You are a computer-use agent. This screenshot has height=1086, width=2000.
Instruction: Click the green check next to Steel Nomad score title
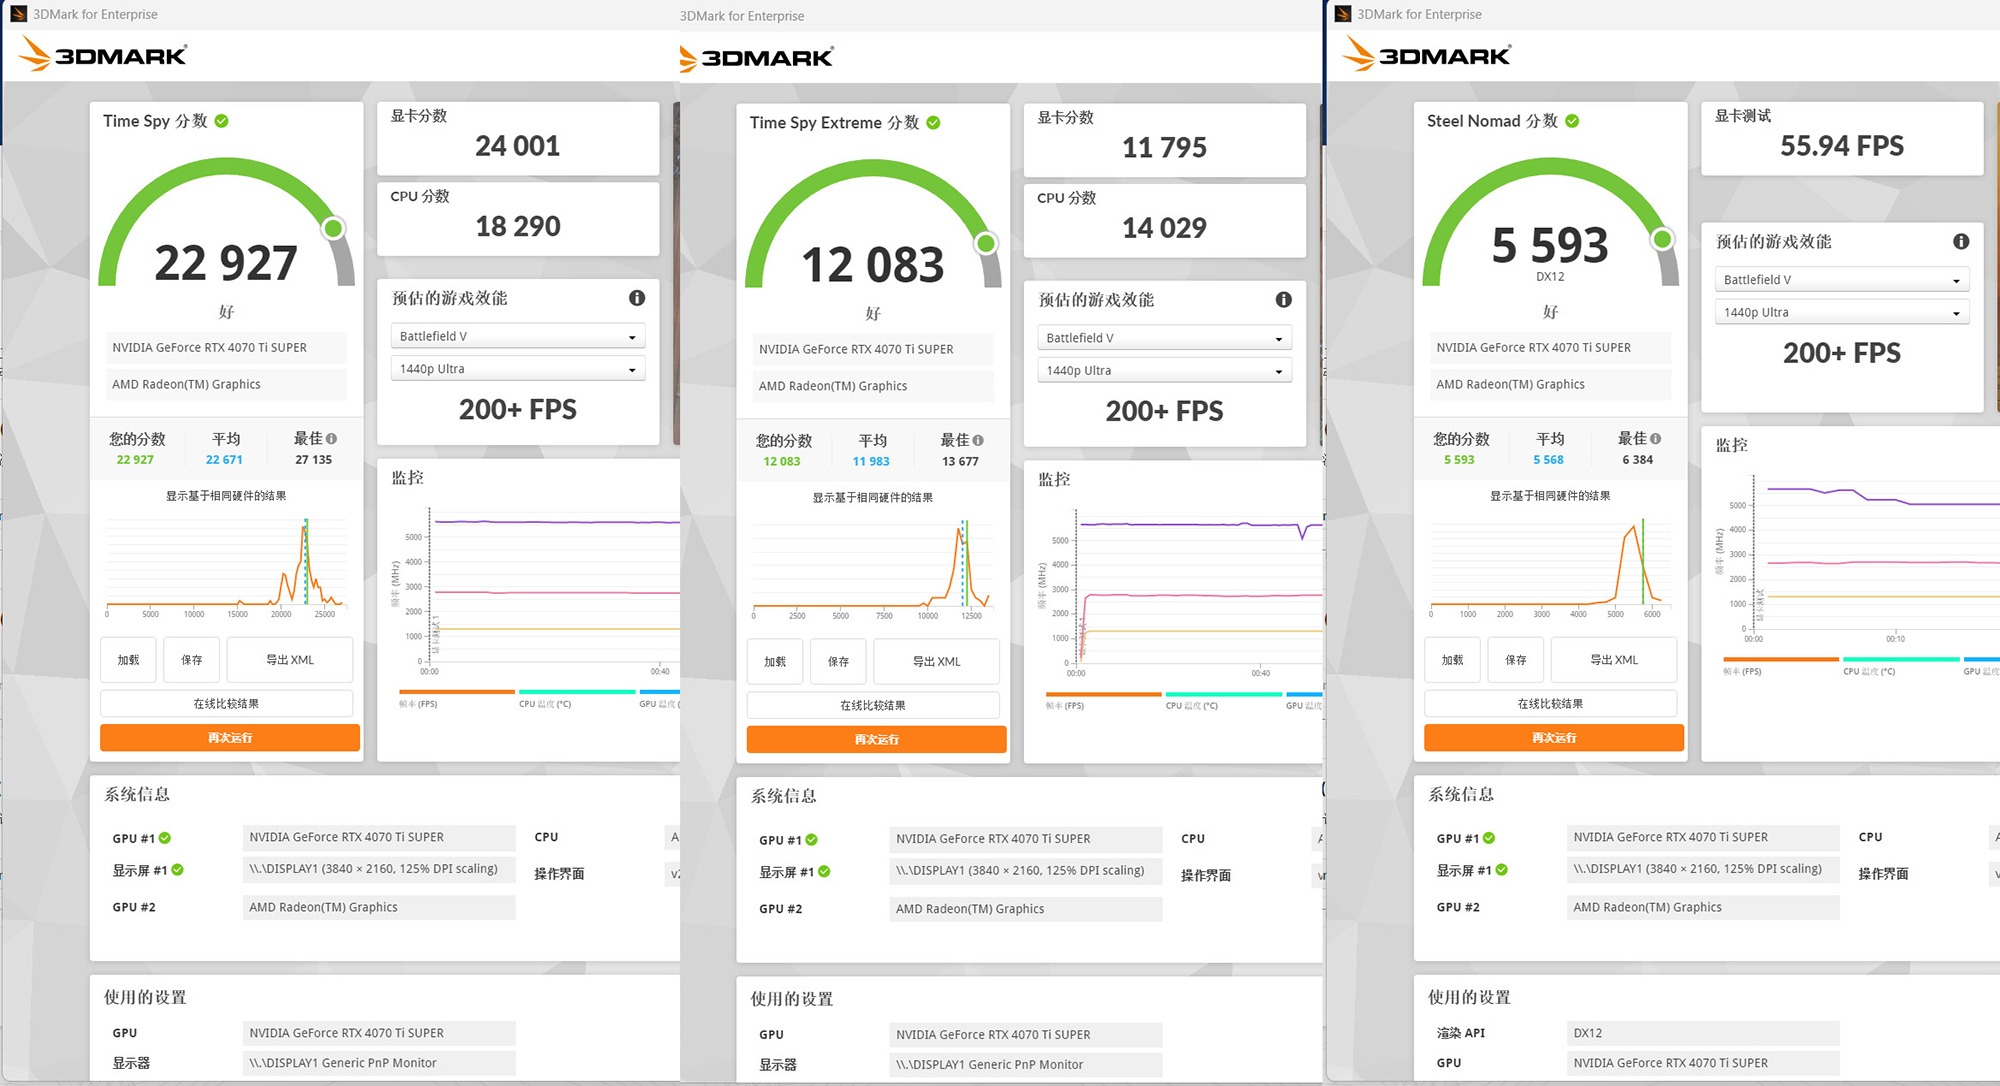pyautogui.click(x=1572, y=121)
